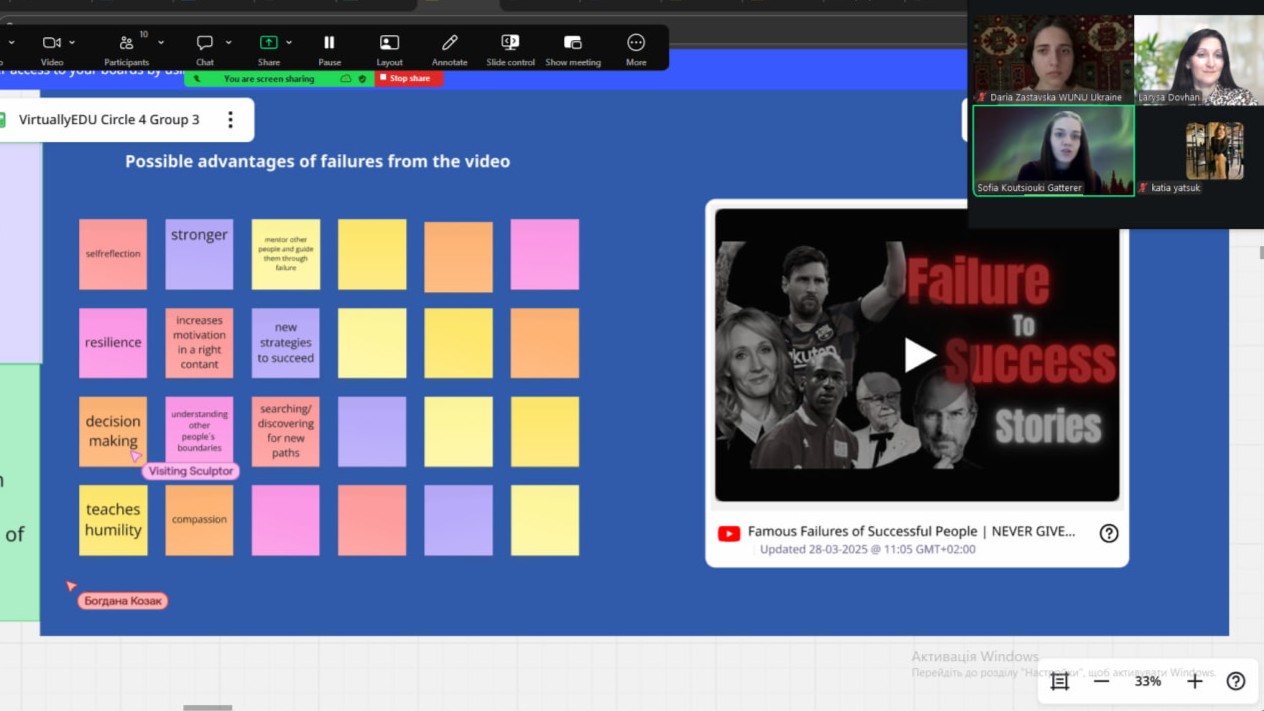
Task: Zoom in with the plus button
Action: (1194, 681)
